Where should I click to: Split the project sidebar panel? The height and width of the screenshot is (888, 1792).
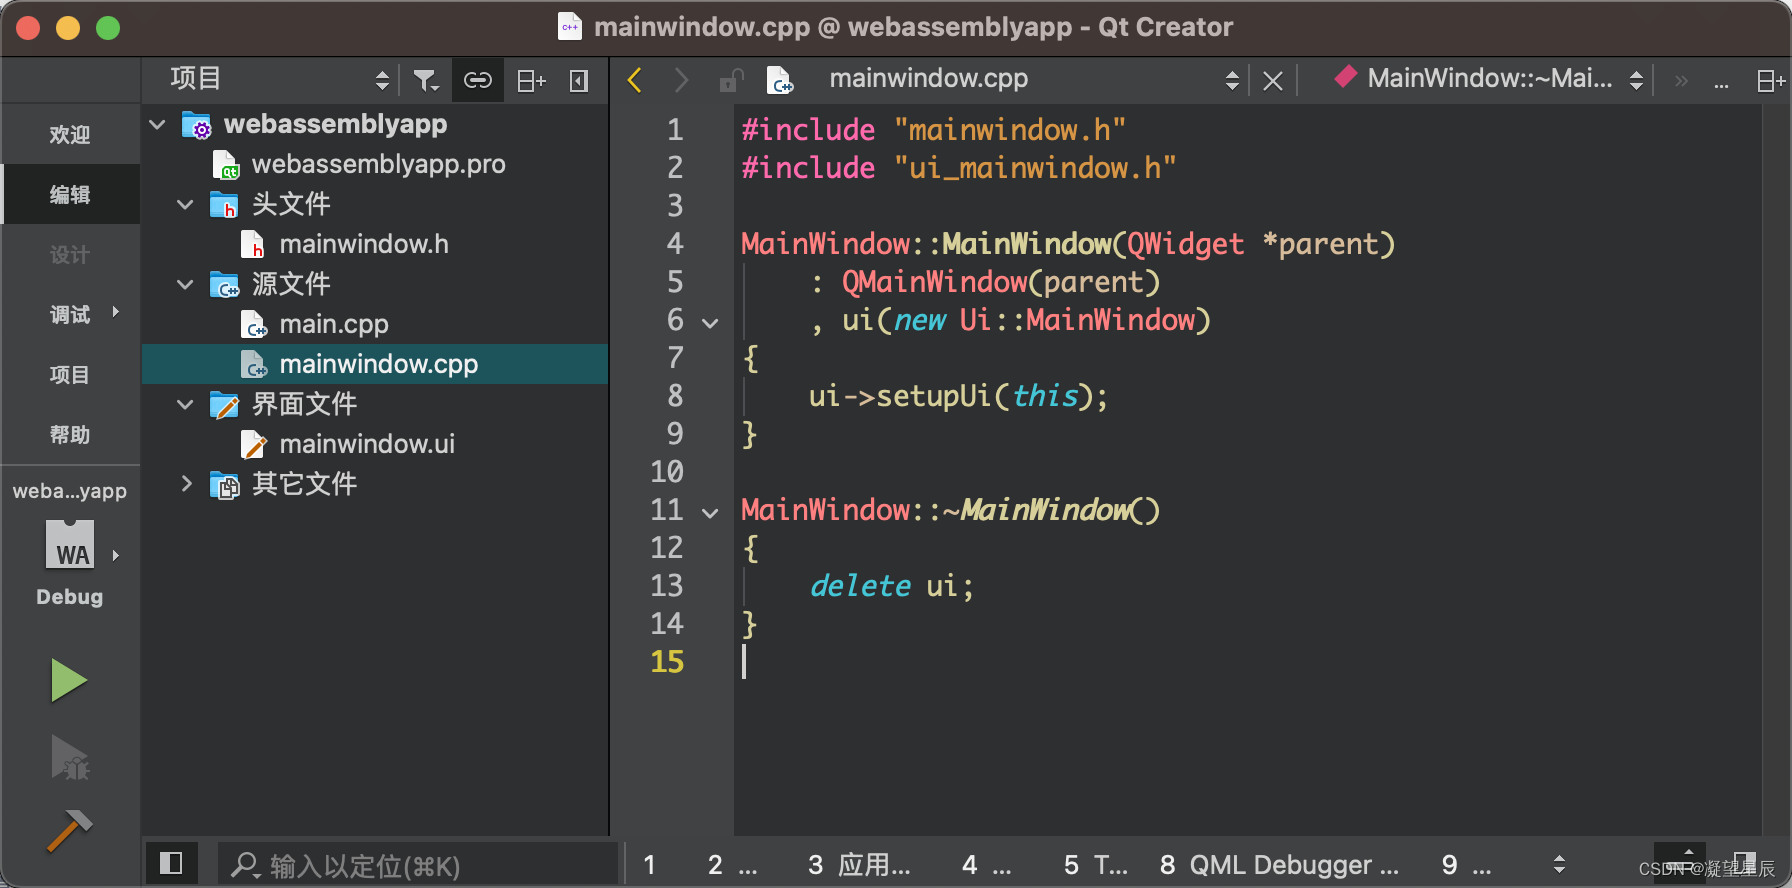[531, 80]
